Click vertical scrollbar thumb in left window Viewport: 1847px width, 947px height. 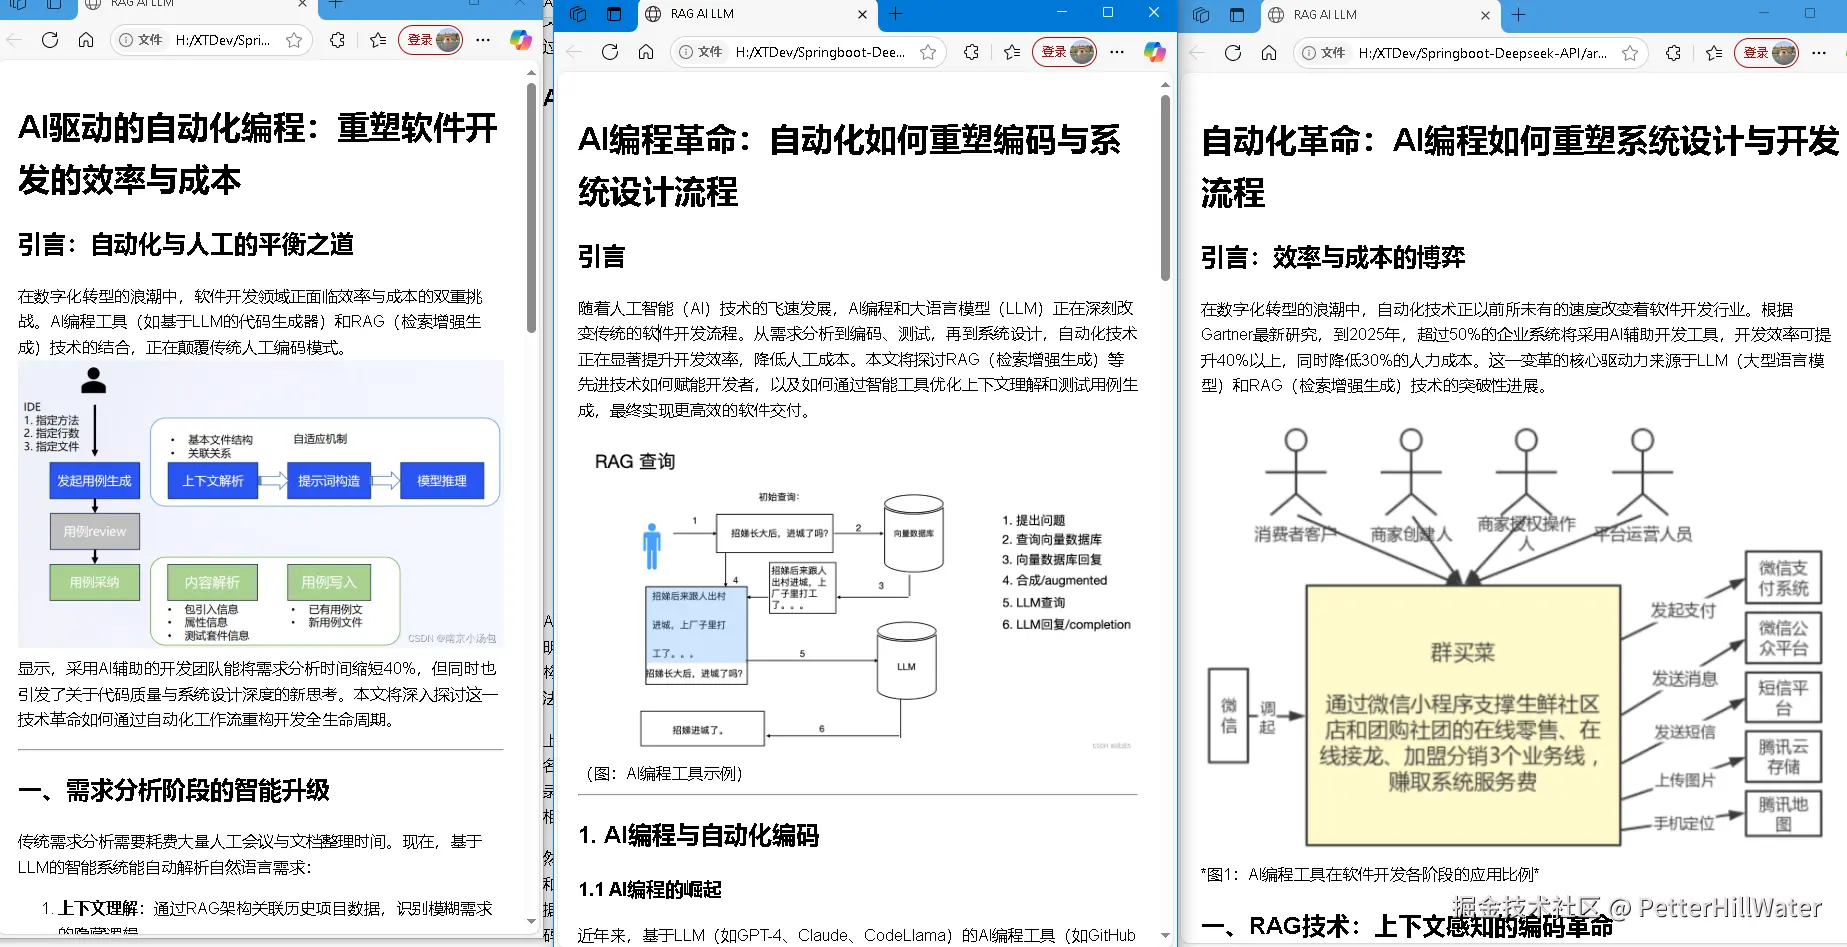click(x=531, y=207)
